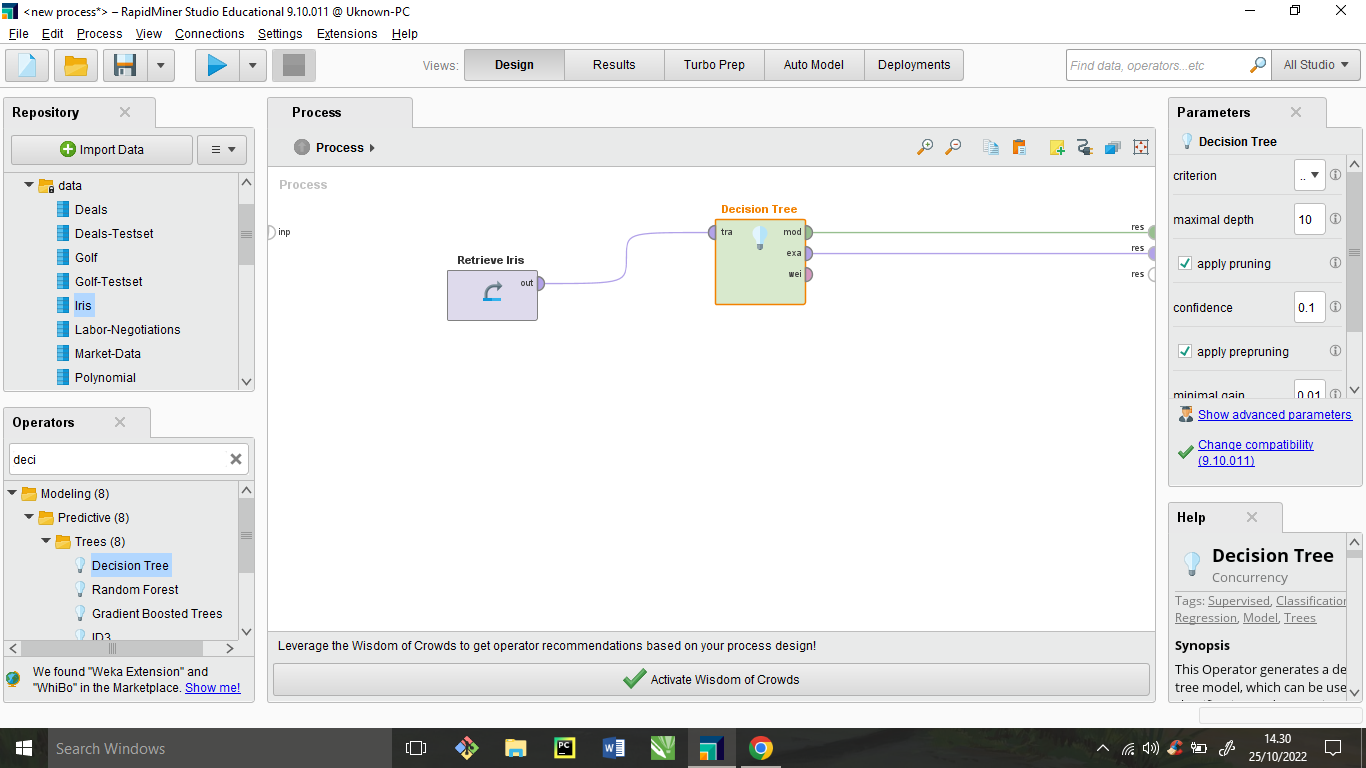The image size is (1366, 768).
Task: Open Google Chrome from the taskbar
Action: pos(759,748)
